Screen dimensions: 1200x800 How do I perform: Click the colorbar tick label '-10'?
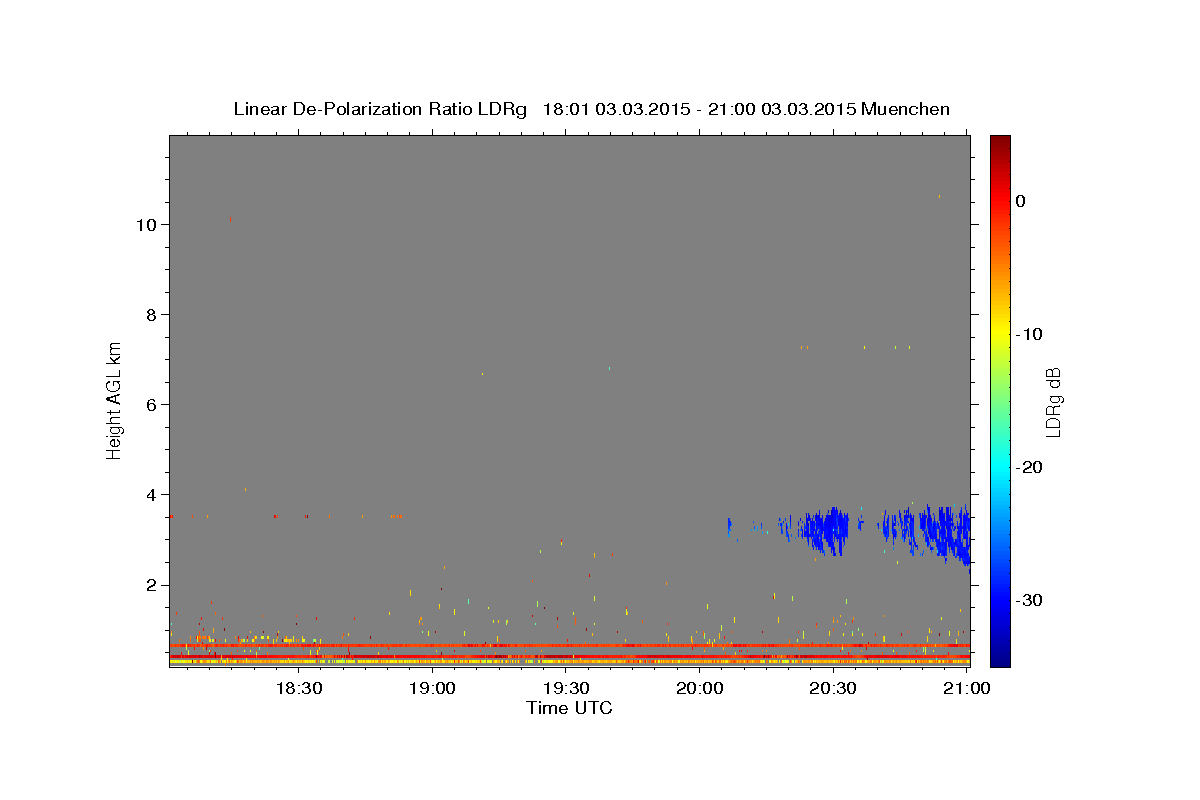click(1029, 334)
